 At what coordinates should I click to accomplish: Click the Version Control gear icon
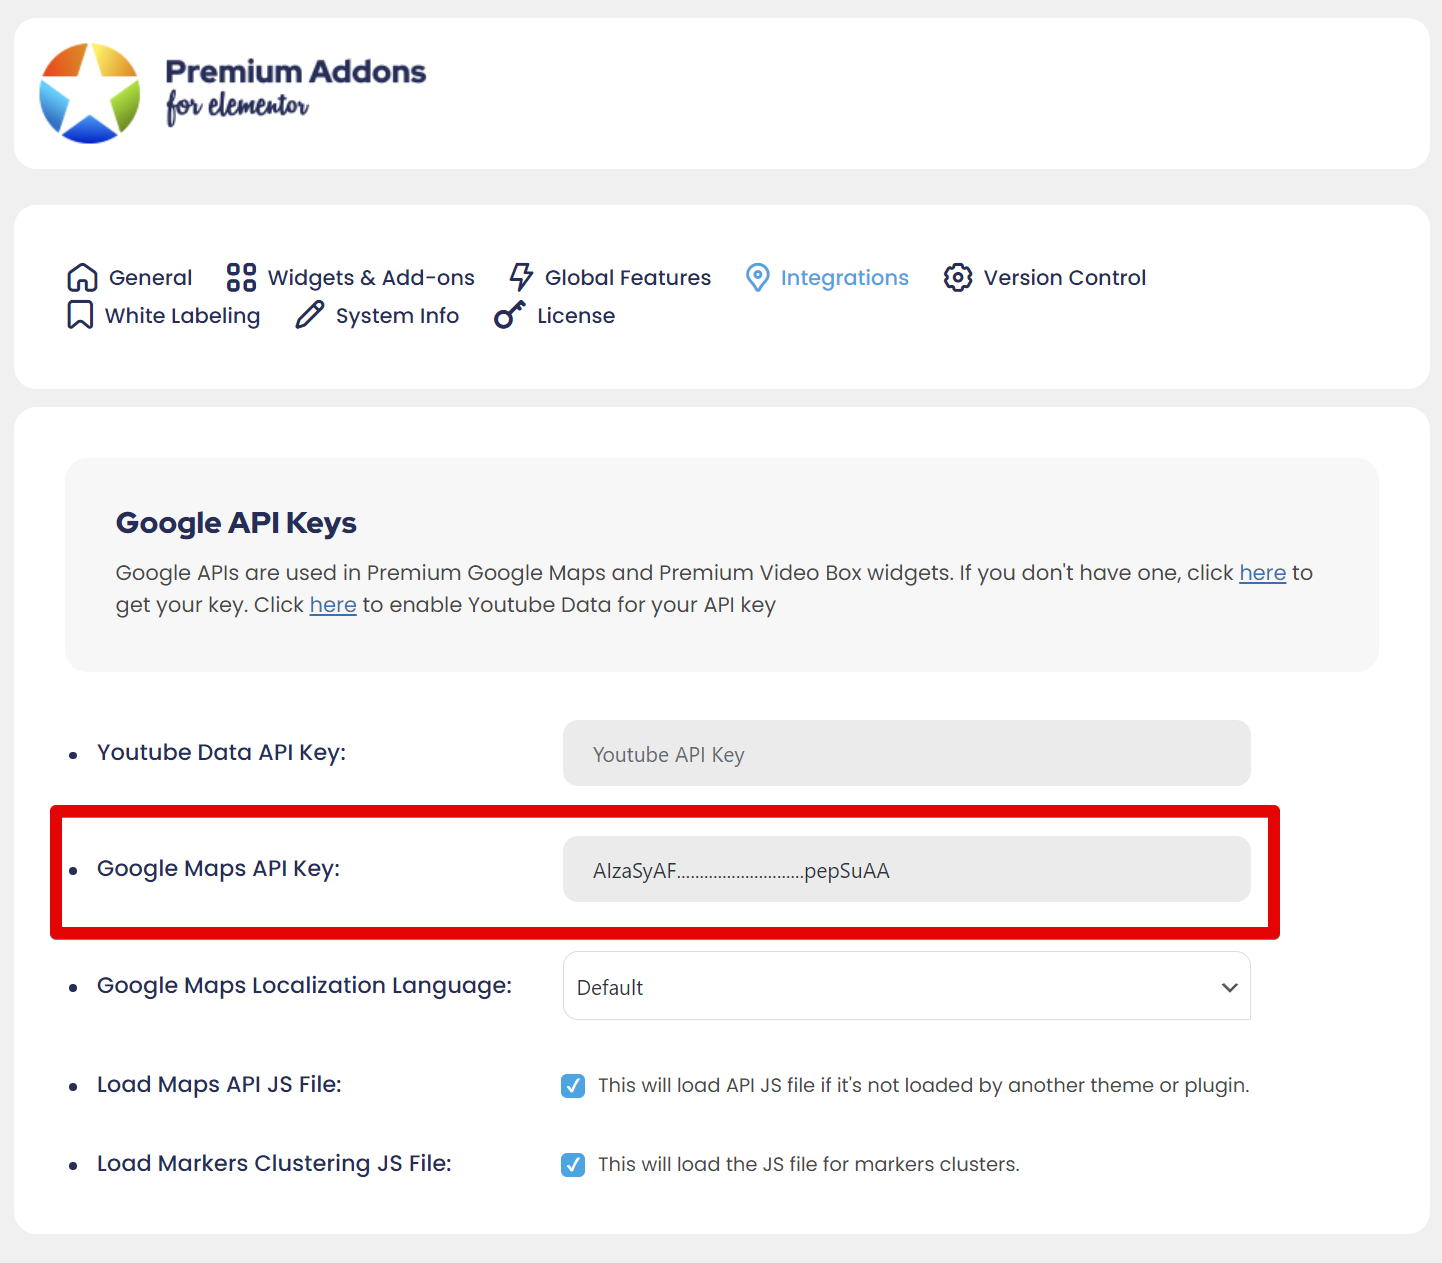tap(958, 277)
